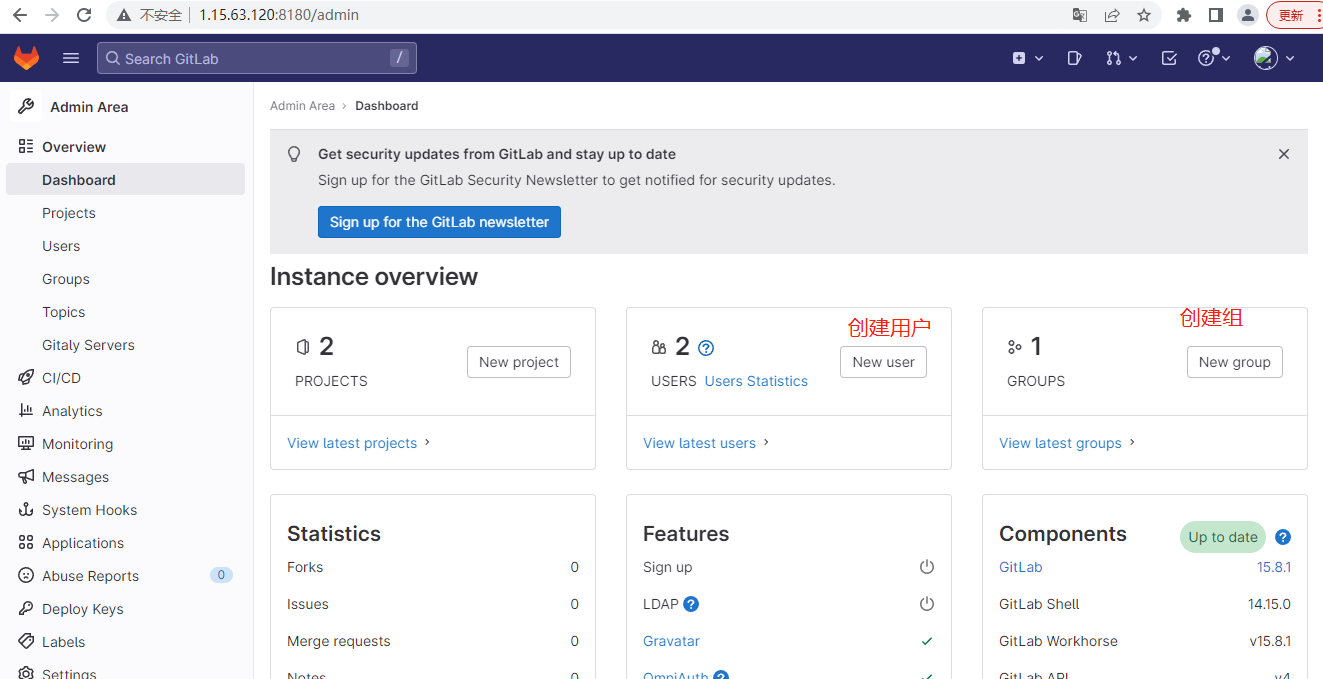Click the translate page icon
Viewport: 1323px width, 679px height.
[x=1080, y=15]
